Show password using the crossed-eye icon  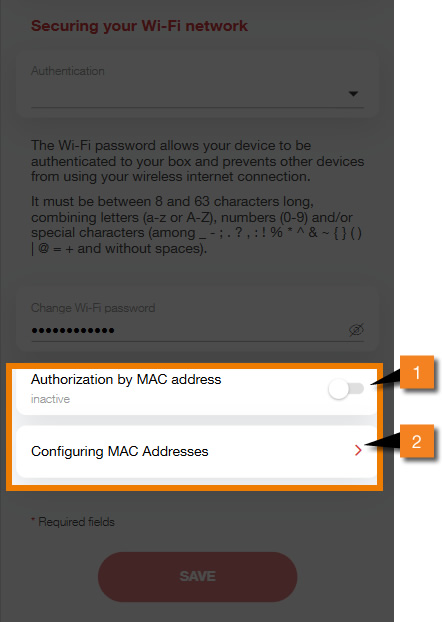coord(356,330)
